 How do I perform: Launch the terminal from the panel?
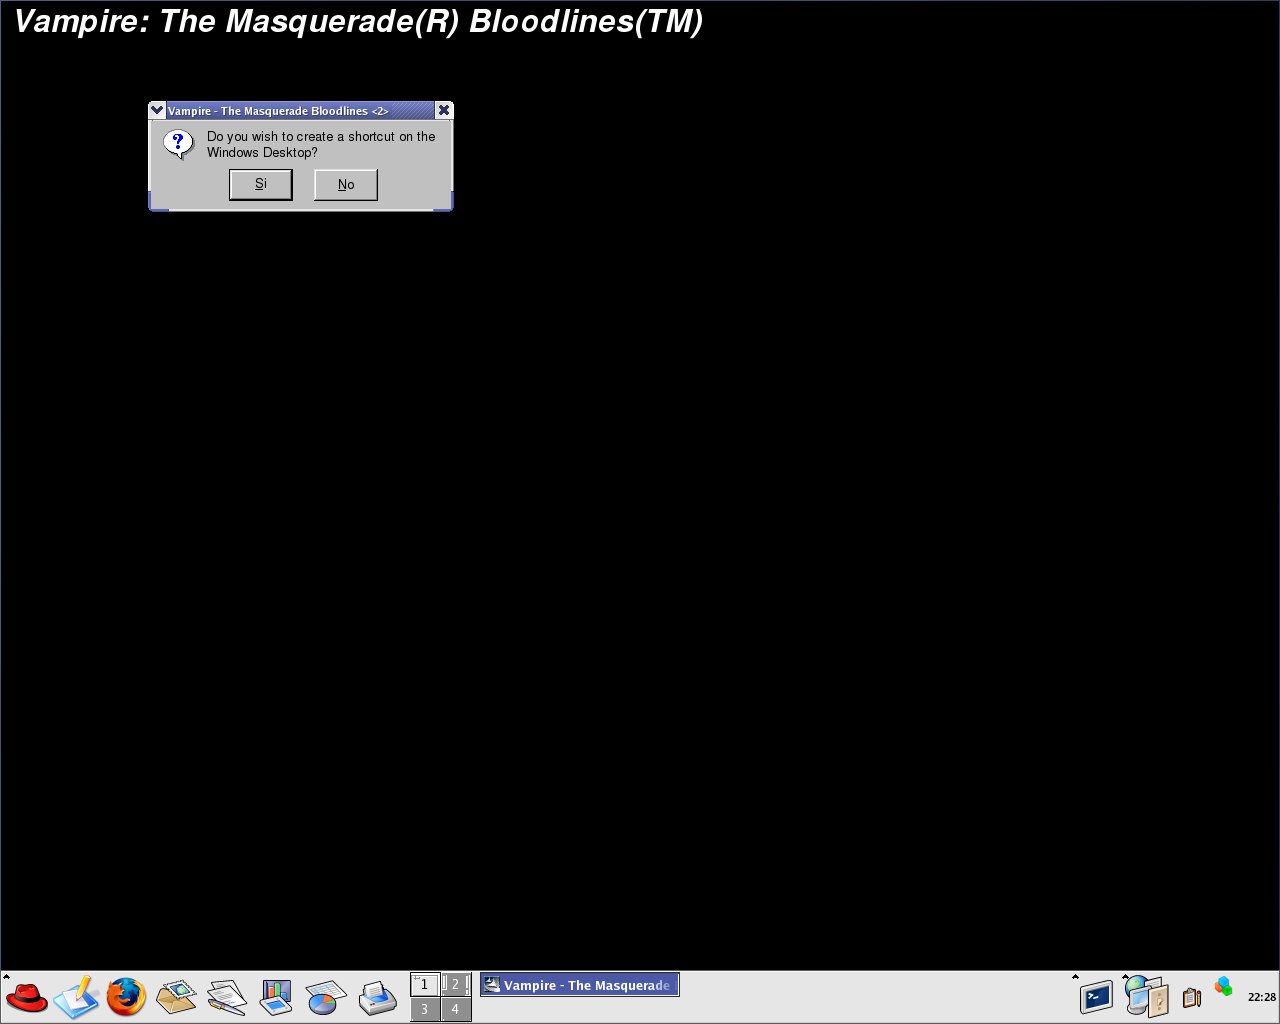[1096, 997]
